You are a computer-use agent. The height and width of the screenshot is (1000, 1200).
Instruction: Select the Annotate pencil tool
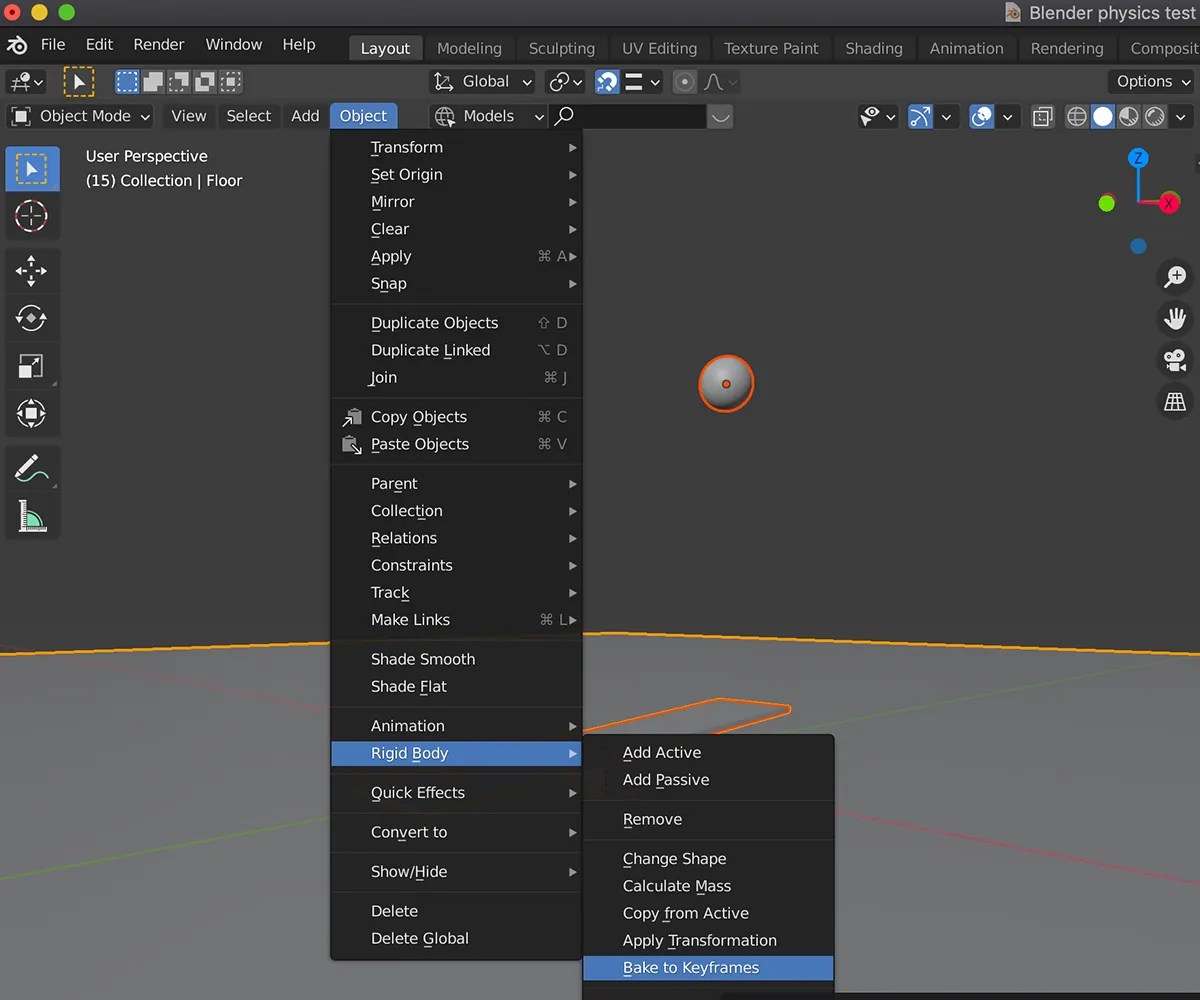[x=32, y=468]
